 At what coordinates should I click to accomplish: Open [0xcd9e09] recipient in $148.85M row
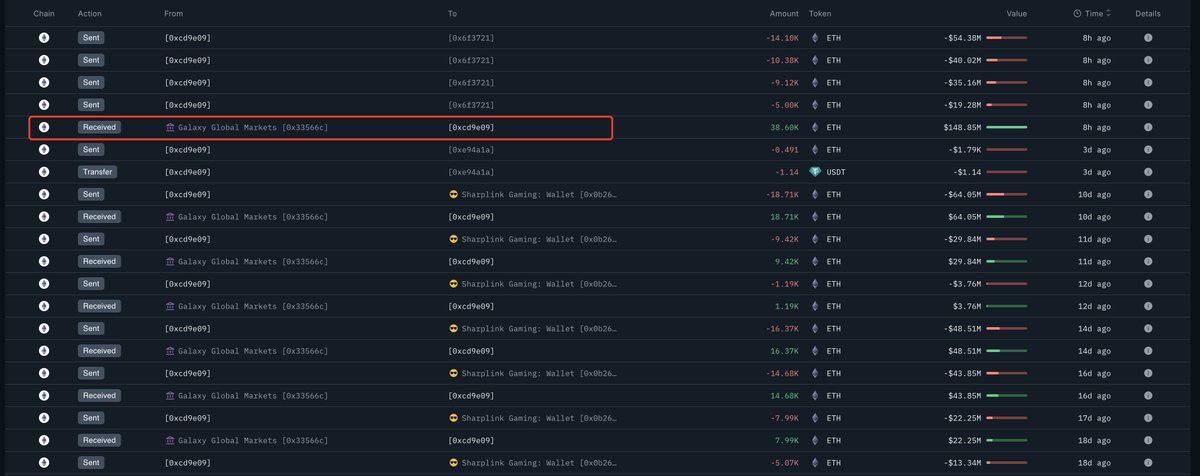(471, 127)
